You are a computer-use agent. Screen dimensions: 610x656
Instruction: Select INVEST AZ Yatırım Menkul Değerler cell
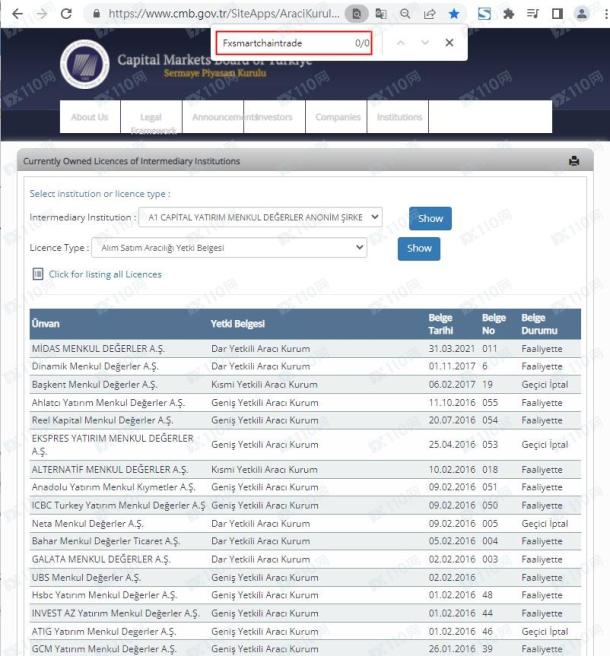pyautogui.click(x=115, y=613)
